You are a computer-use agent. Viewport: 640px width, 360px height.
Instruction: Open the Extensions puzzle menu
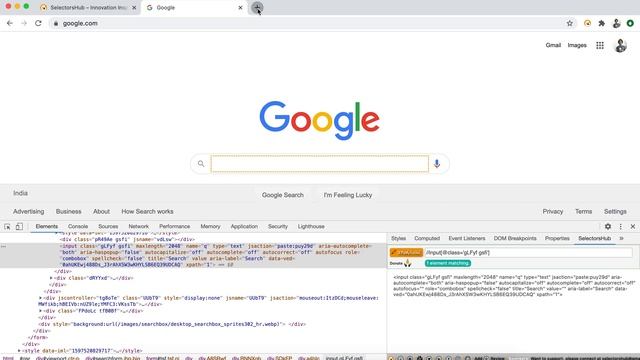tap(602, 23)
